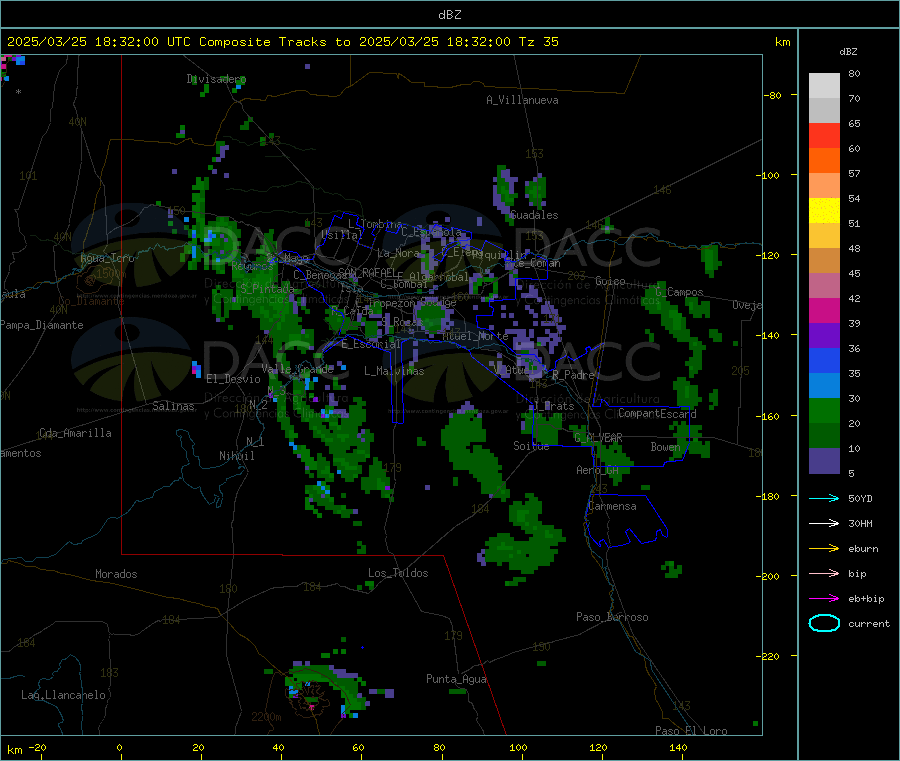The width and height of the screenshot is (900, 761).
Task: Click the 50YD cyan arrow legend icon
Action: point(824,498)
